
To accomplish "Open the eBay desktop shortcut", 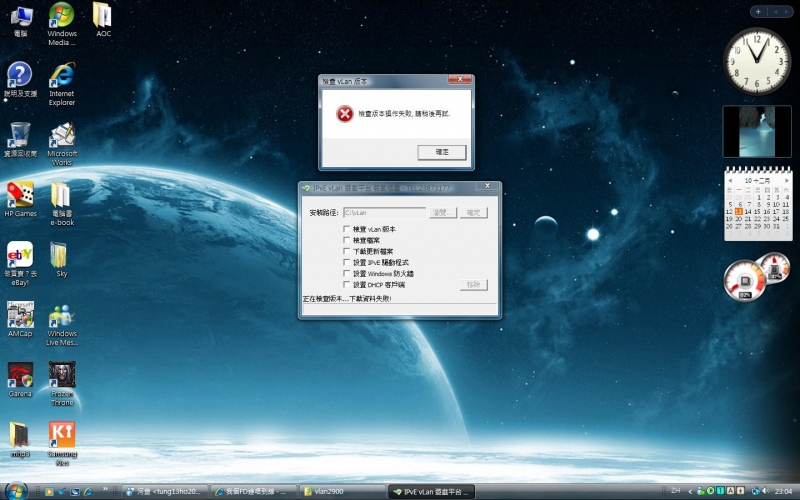I will pos(20,264).
